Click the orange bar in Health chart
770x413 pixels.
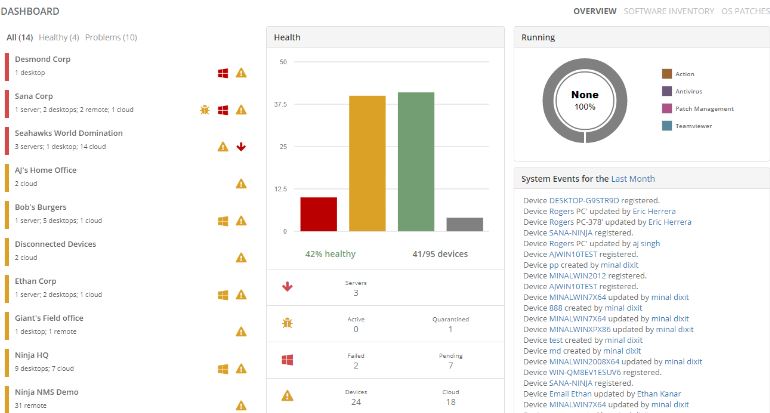pos(367,164)
